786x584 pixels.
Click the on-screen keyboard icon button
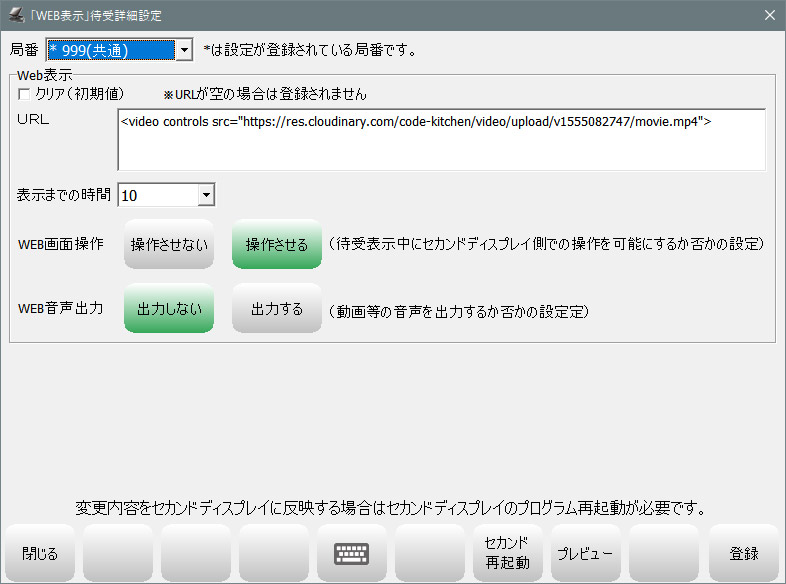[x=351, y=553]
